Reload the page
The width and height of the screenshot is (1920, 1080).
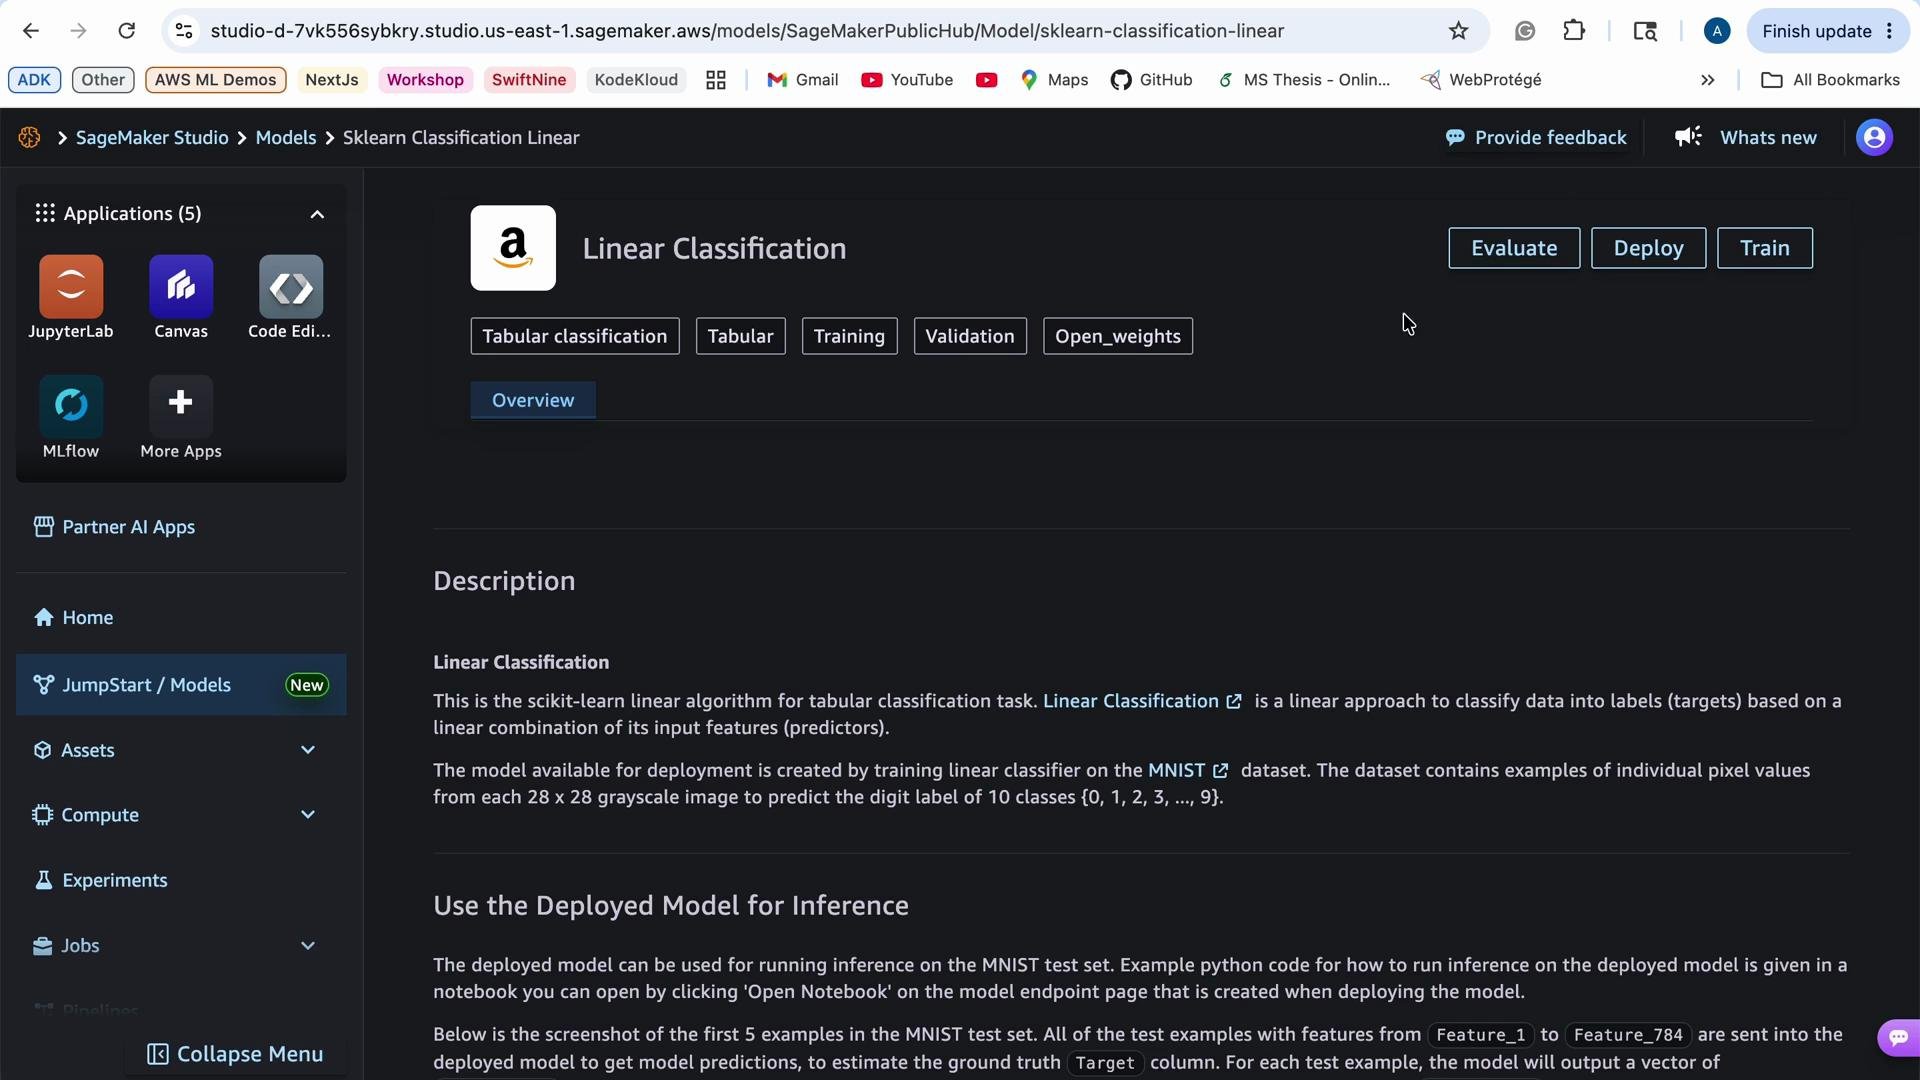[x=127, y=31]
